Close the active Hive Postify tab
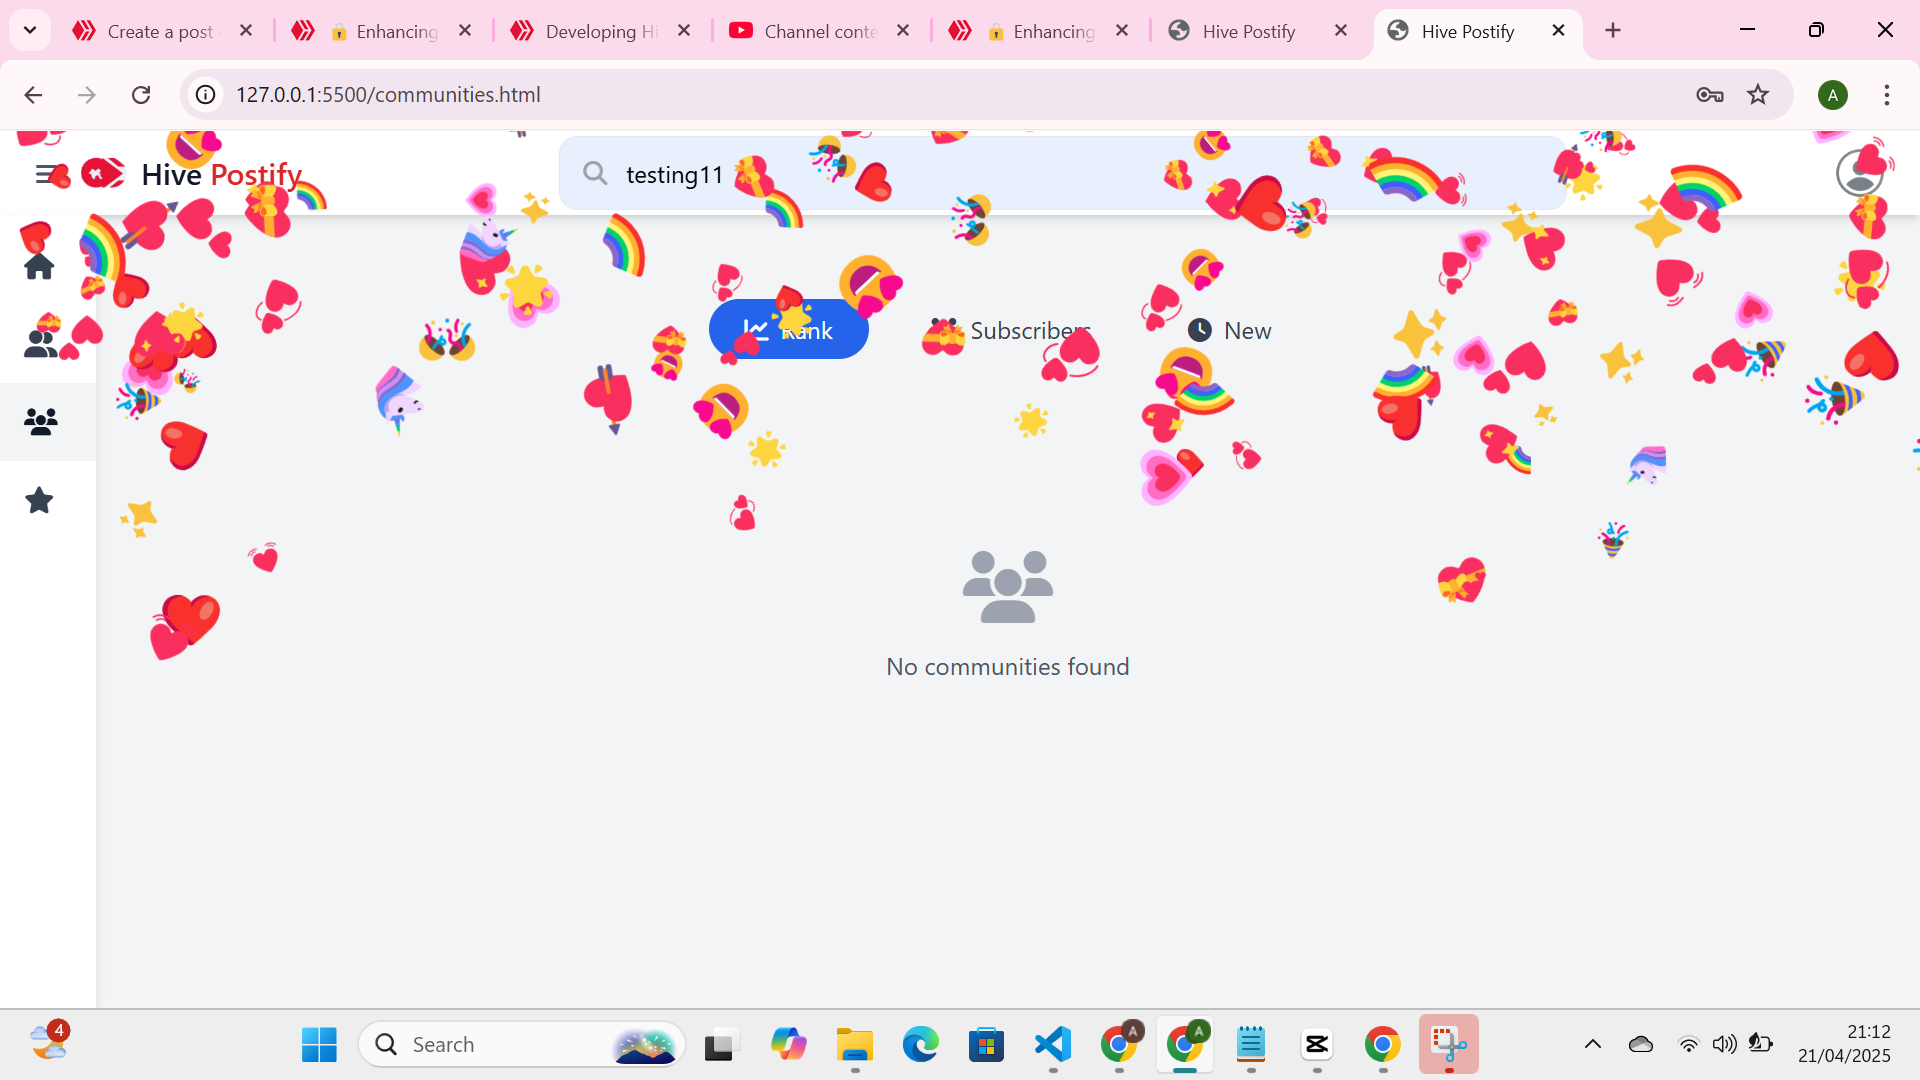 (x=1558, y=30)
